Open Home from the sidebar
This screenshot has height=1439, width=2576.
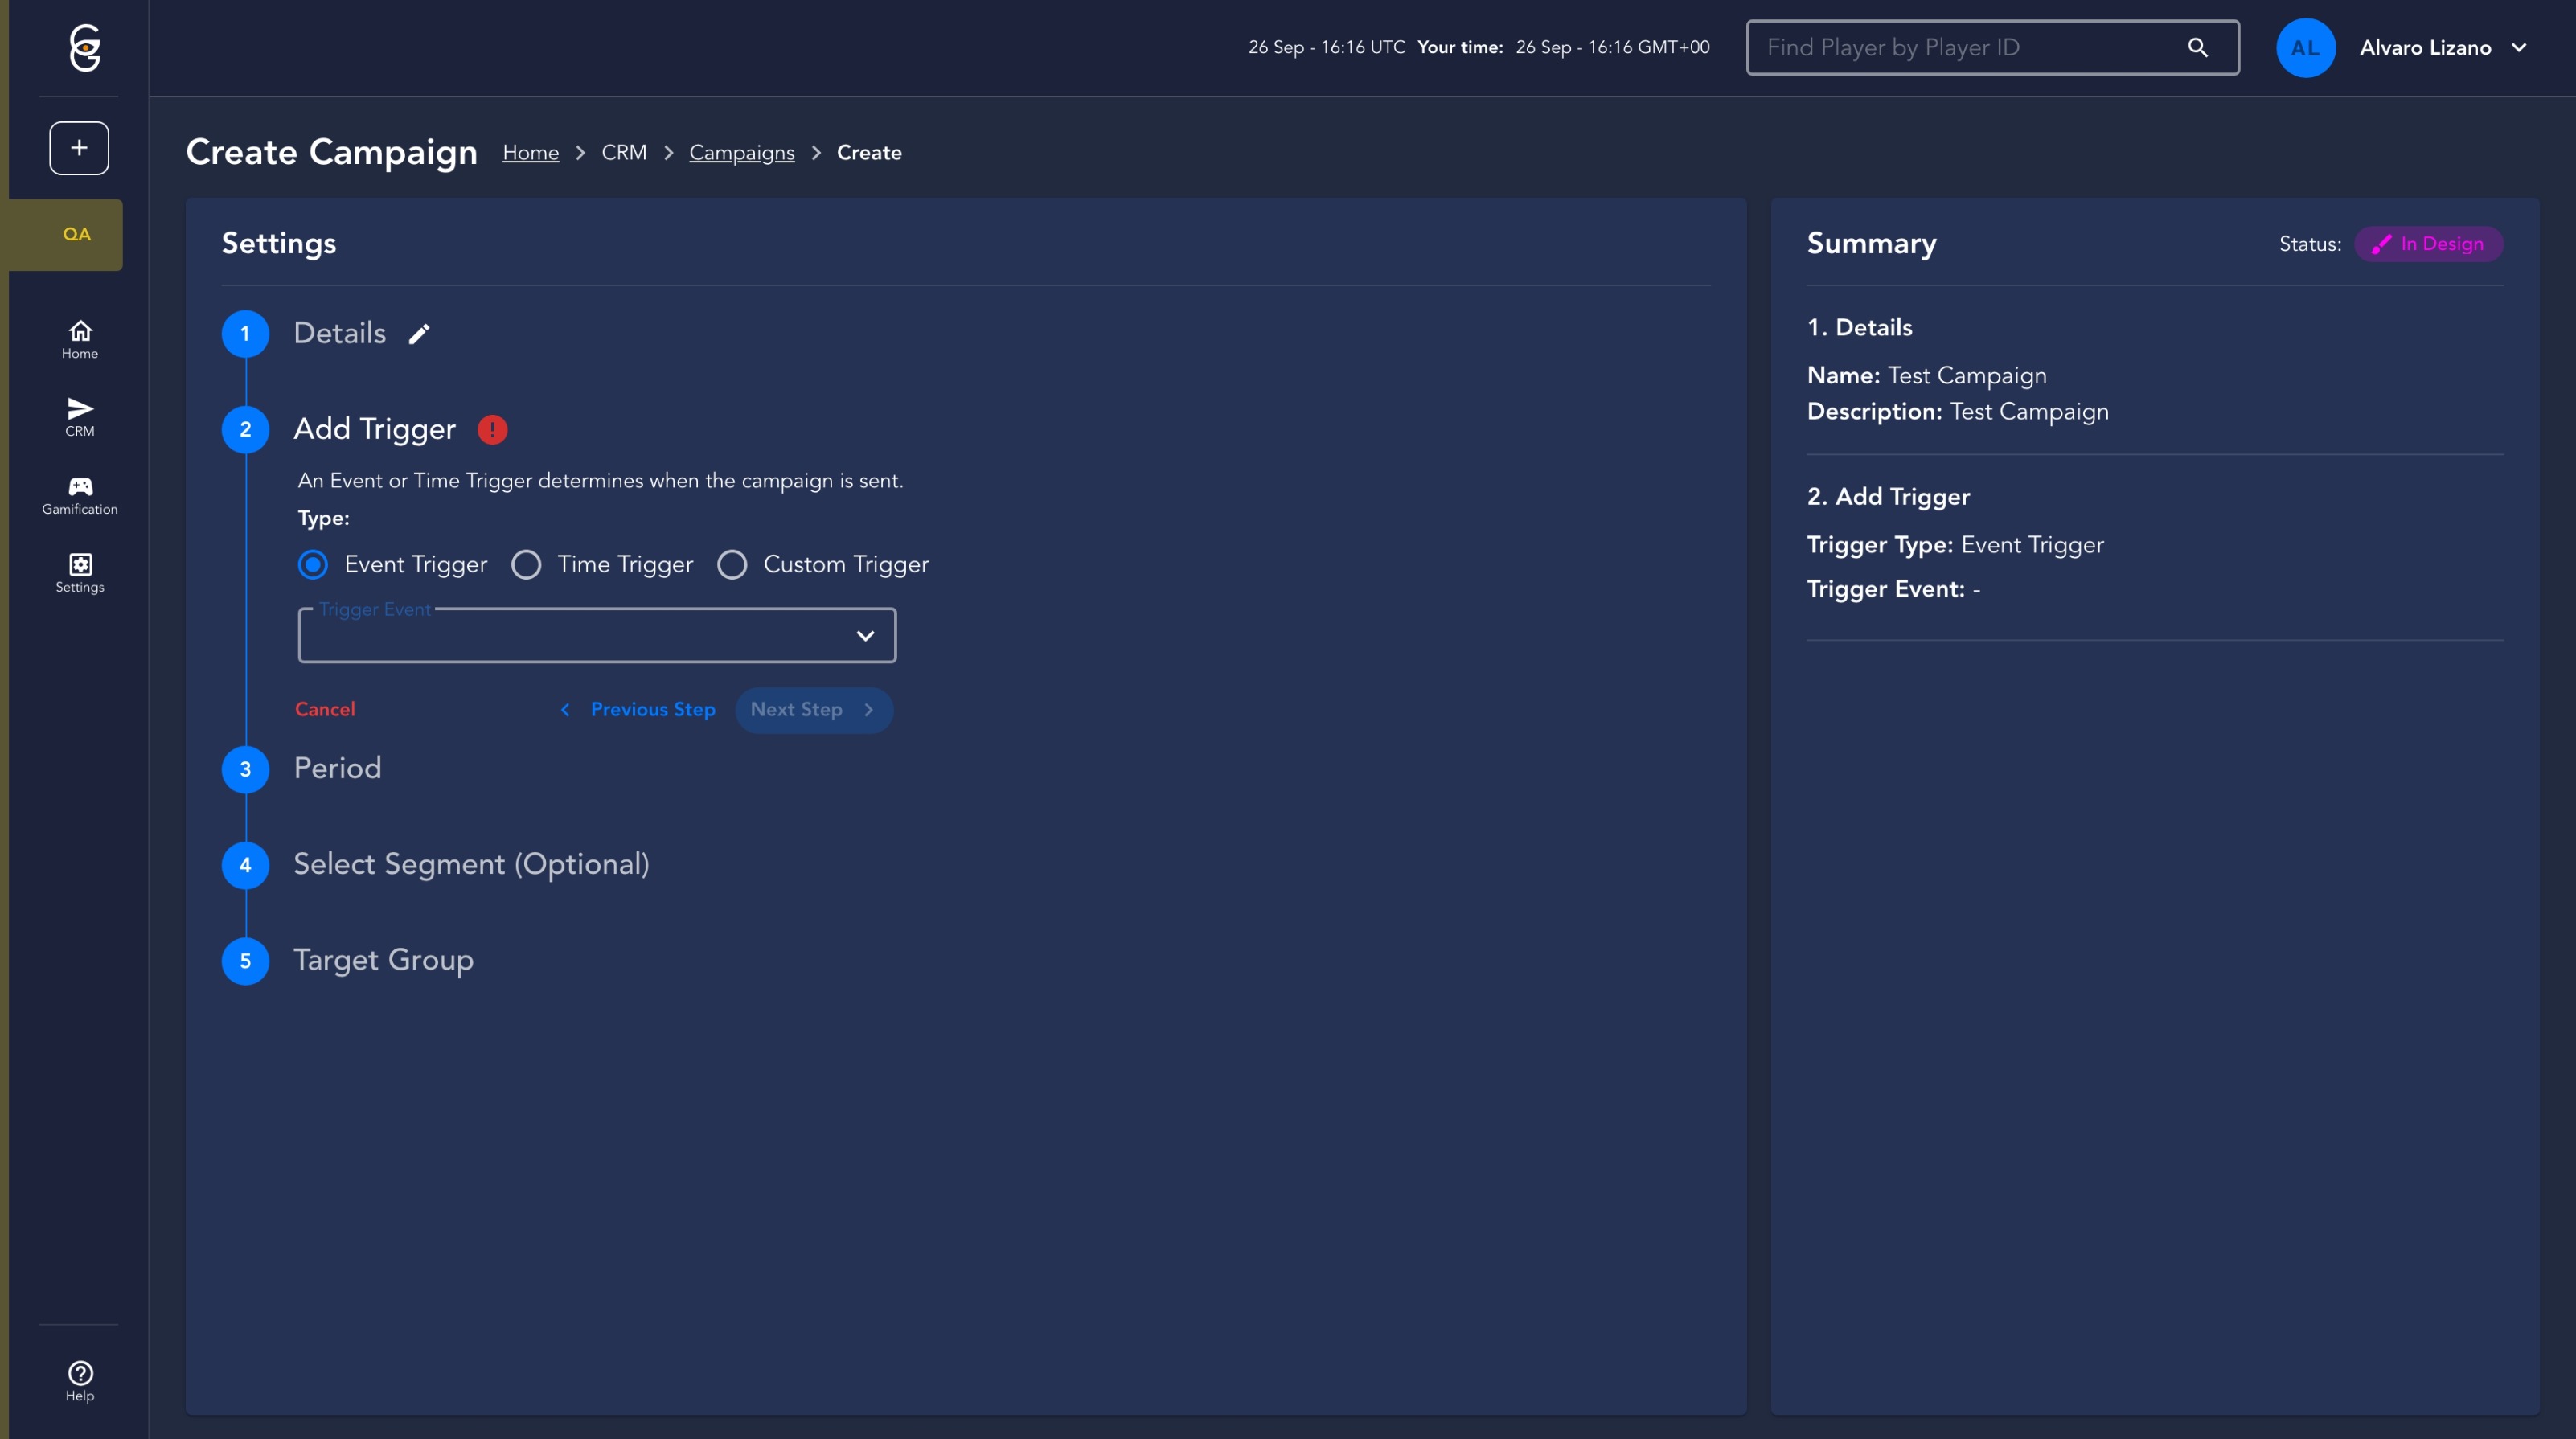tap(80, 339)
